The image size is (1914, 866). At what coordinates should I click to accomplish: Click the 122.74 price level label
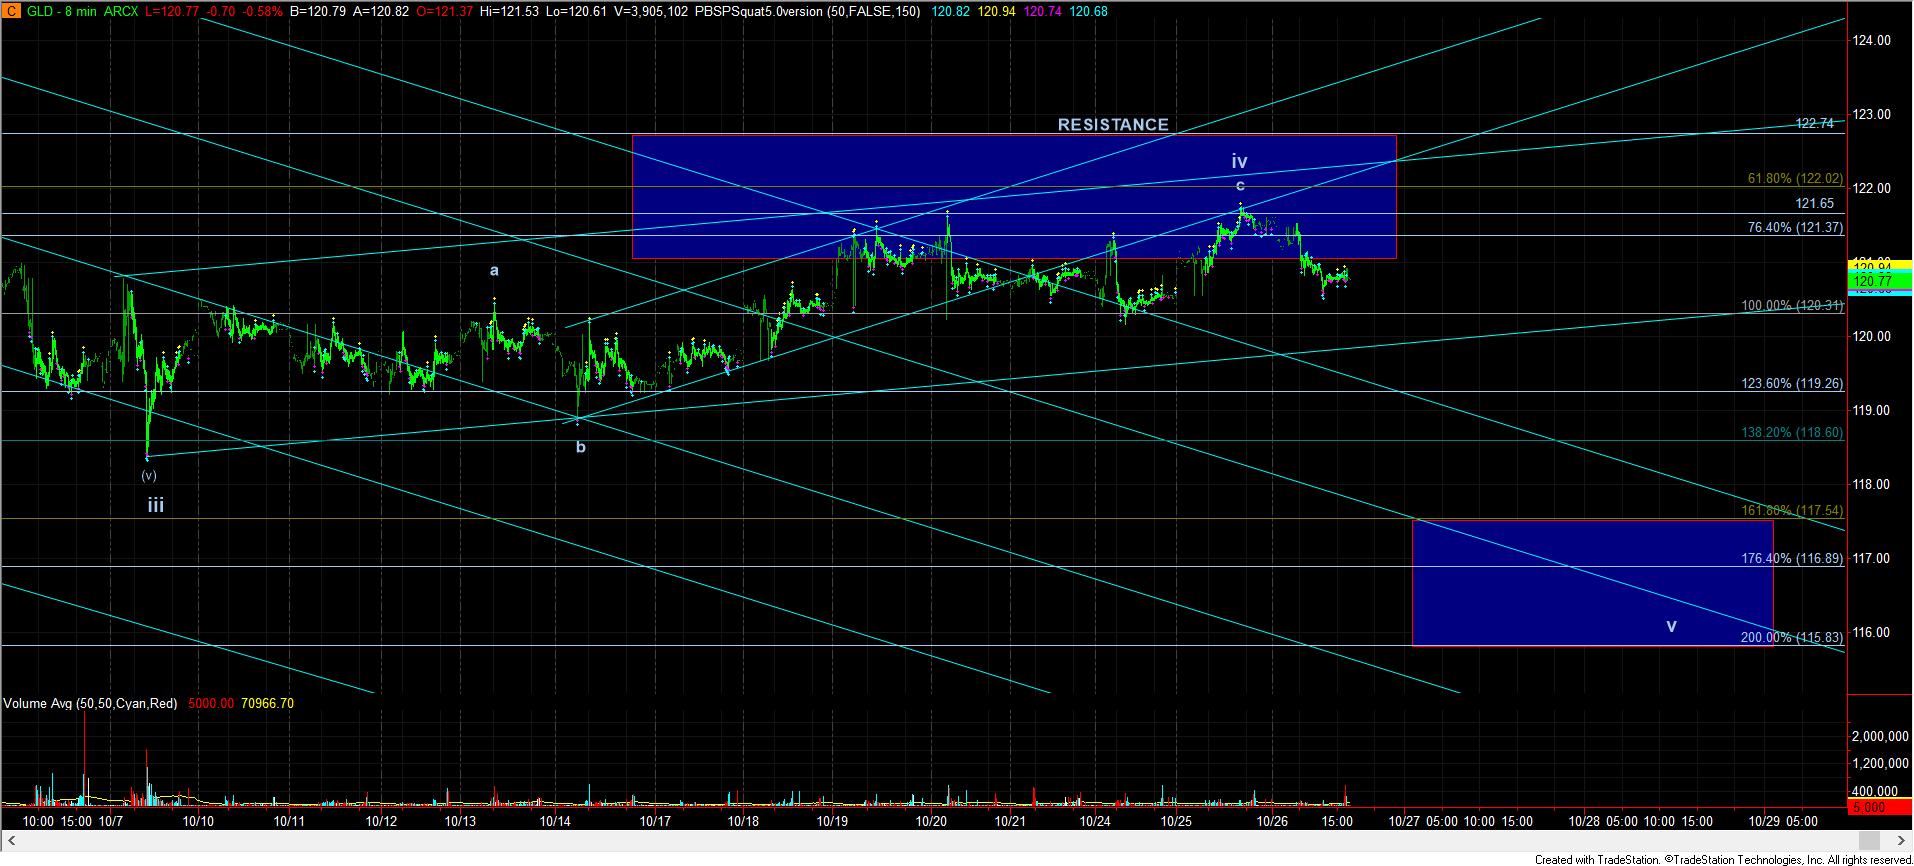coord(1814,124)
